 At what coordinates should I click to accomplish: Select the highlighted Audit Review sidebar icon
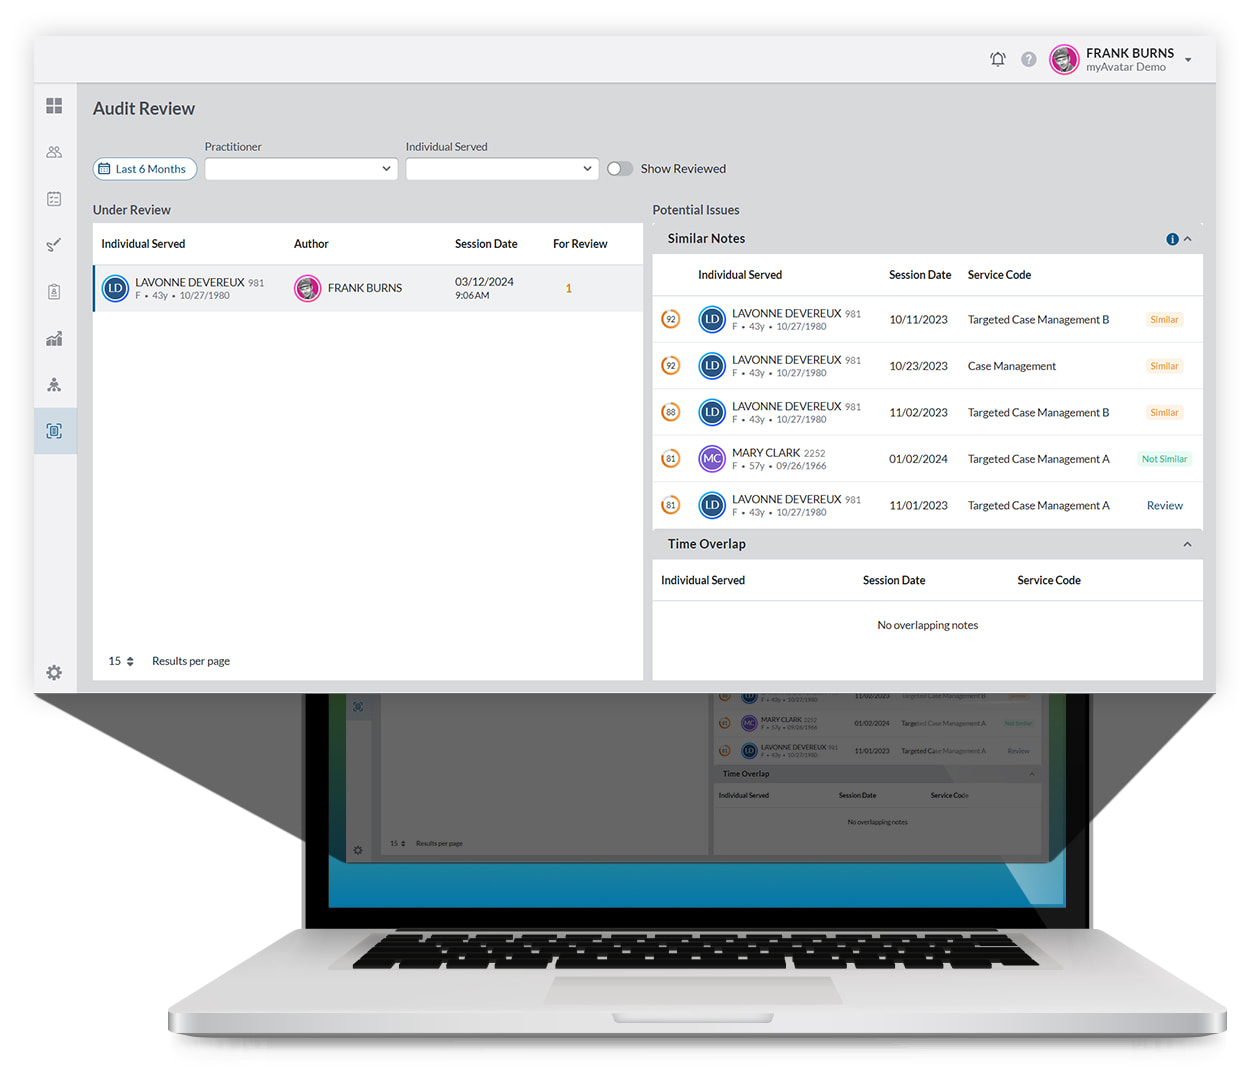tap(54, 431)
